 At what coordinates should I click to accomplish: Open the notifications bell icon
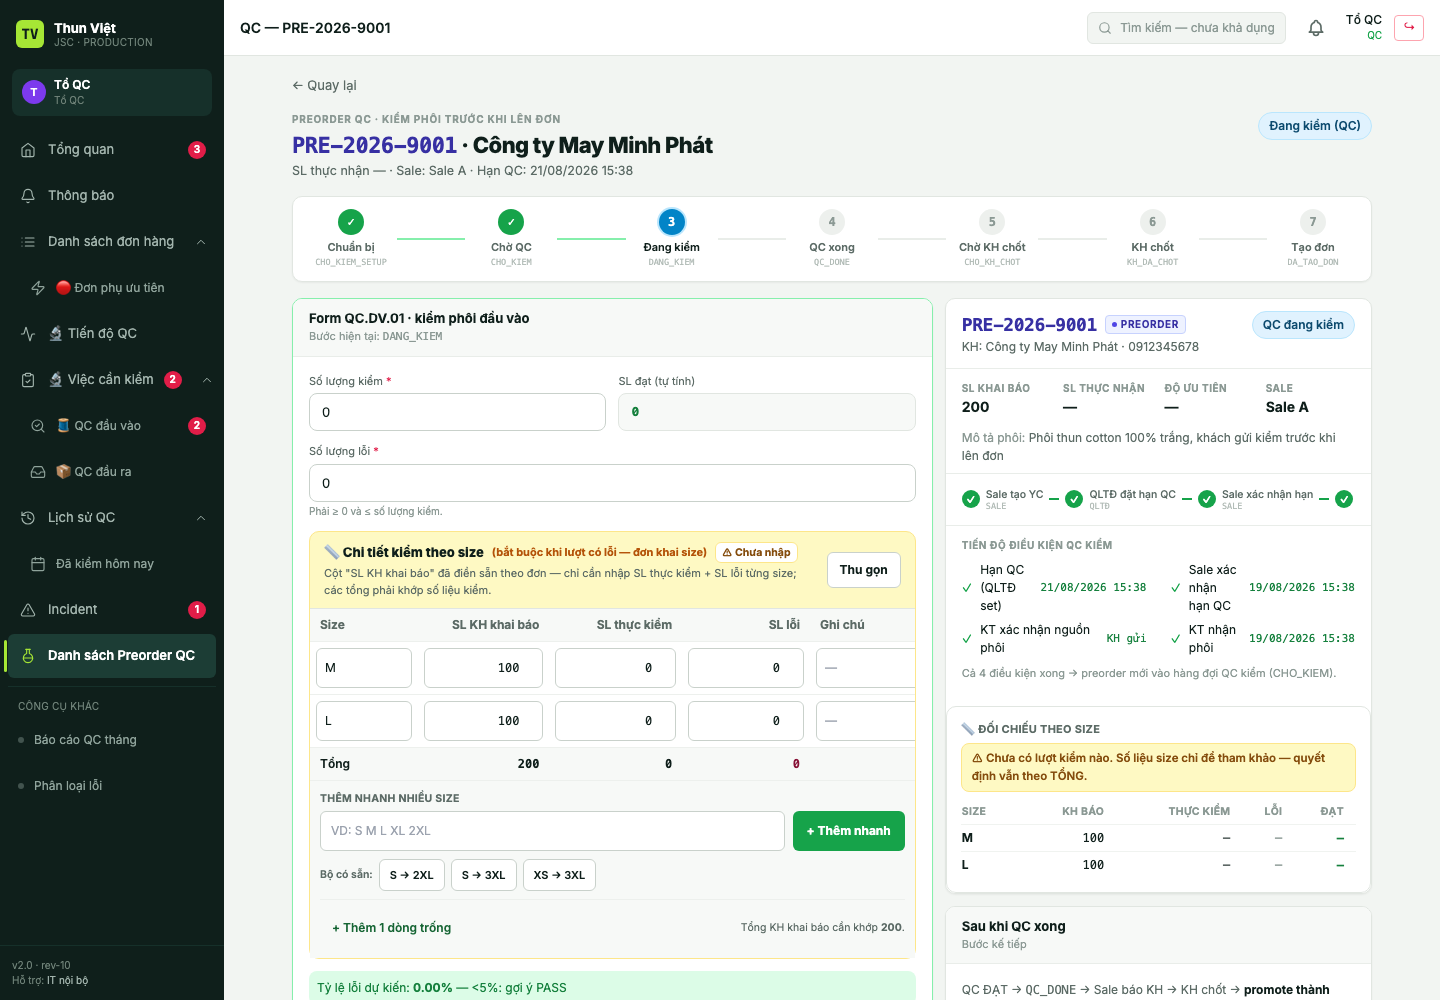click(1316, 28)
